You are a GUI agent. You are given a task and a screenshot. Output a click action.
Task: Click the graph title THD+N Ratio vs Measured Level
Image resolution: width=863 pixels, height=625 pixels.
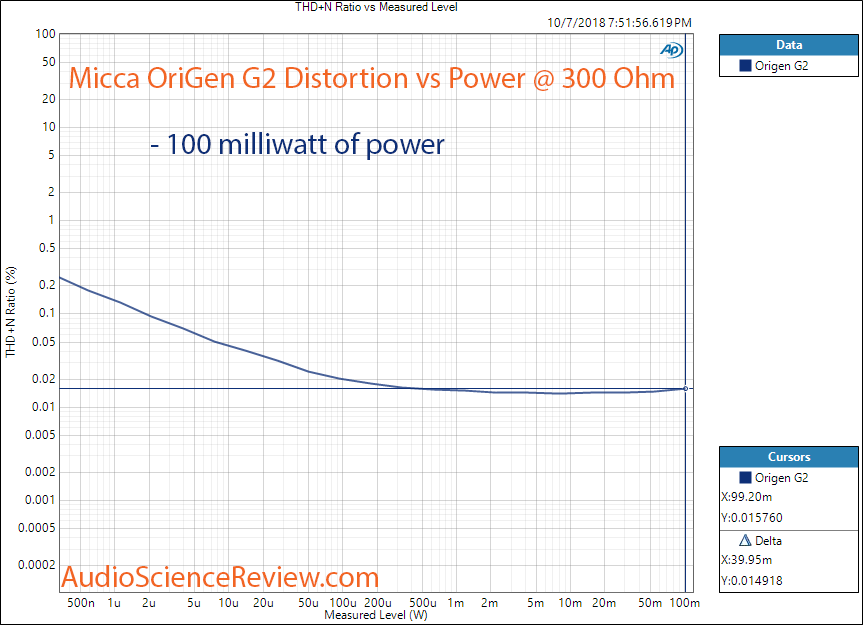[376, 7]
